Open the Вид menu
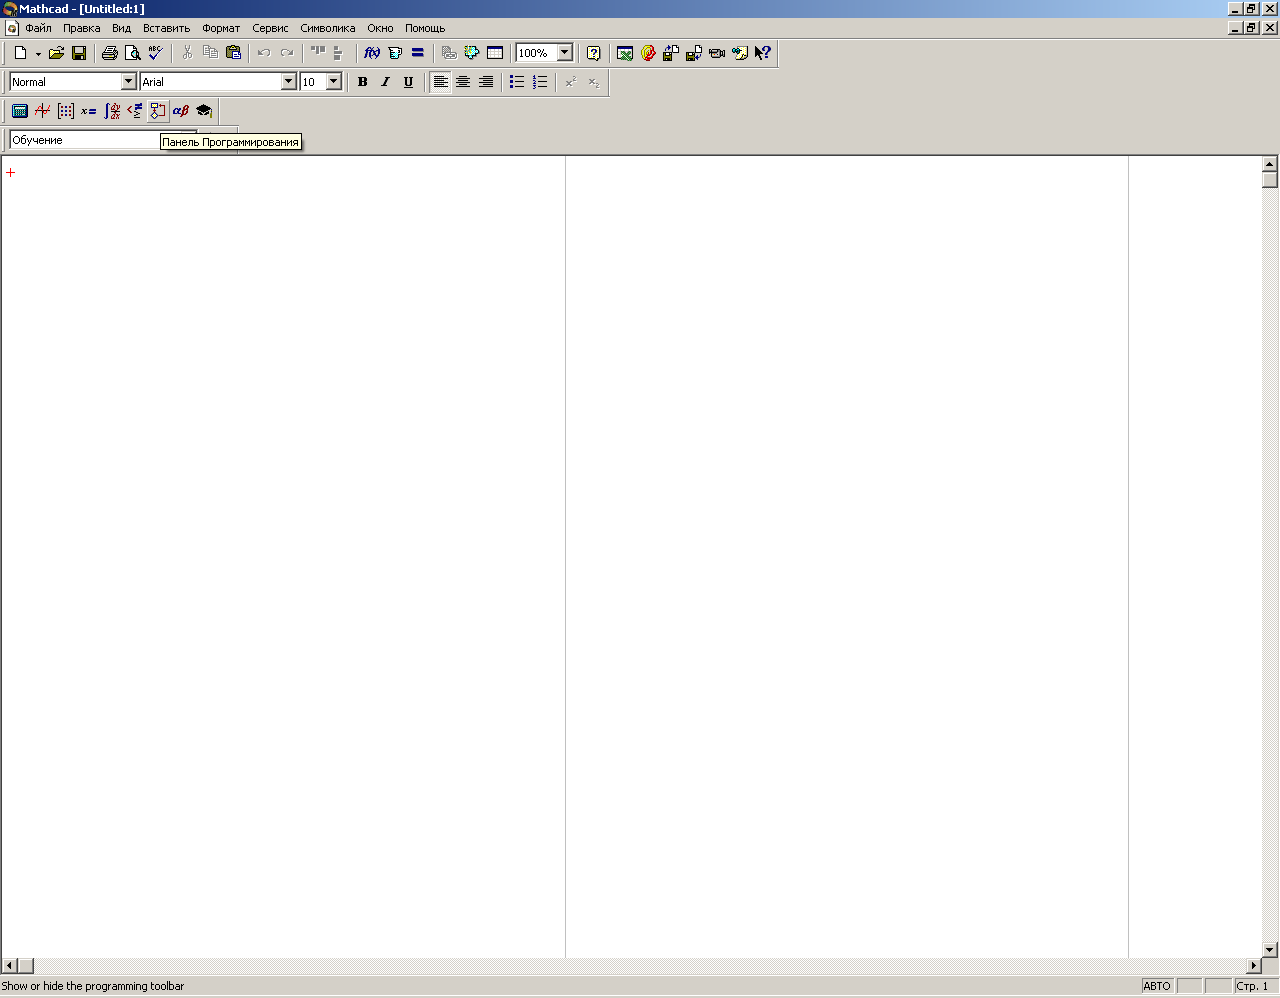The height and width of the screenshot is (998, 1280). tap(121, 28)
